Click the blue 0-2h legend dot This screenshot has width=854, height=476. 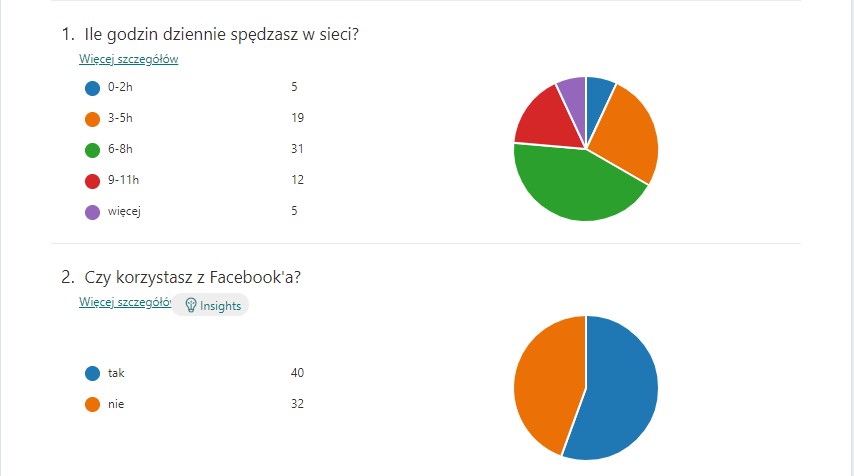93,88
